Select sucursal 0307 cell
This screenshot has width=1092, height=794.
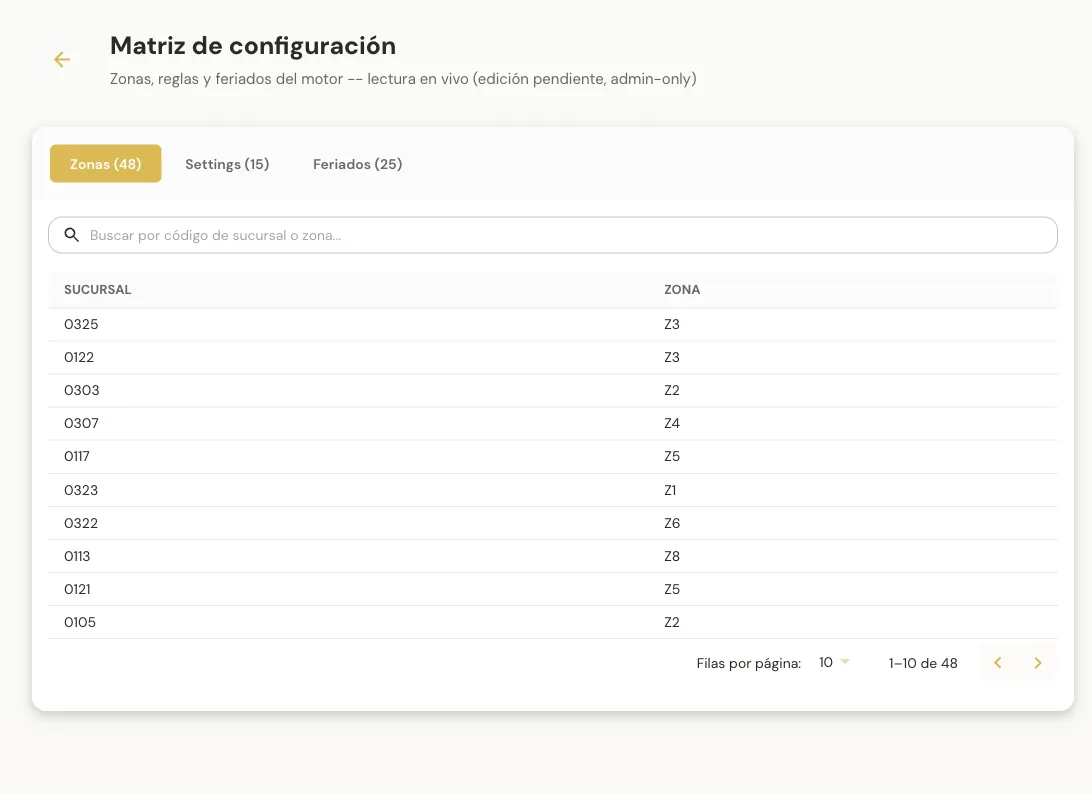click(x=81, y=423)
